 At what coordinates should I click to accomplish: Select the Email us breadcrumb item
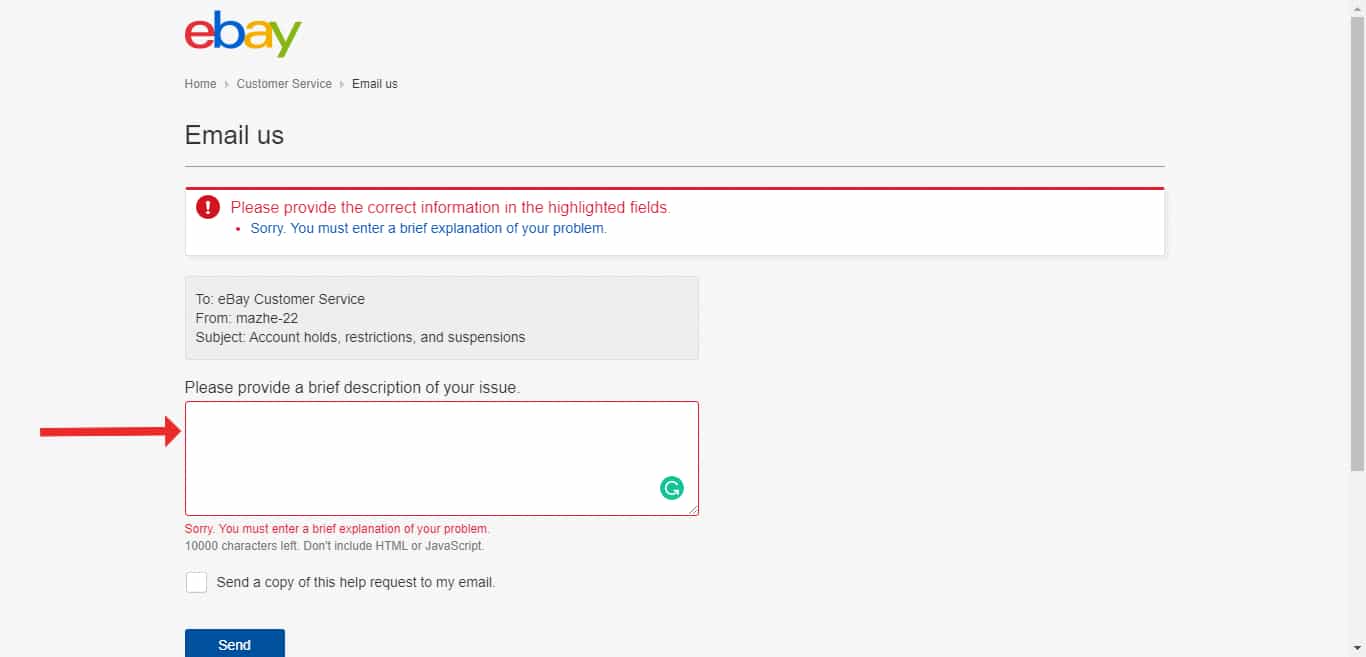pyautogui.click(x=375, y=84)
